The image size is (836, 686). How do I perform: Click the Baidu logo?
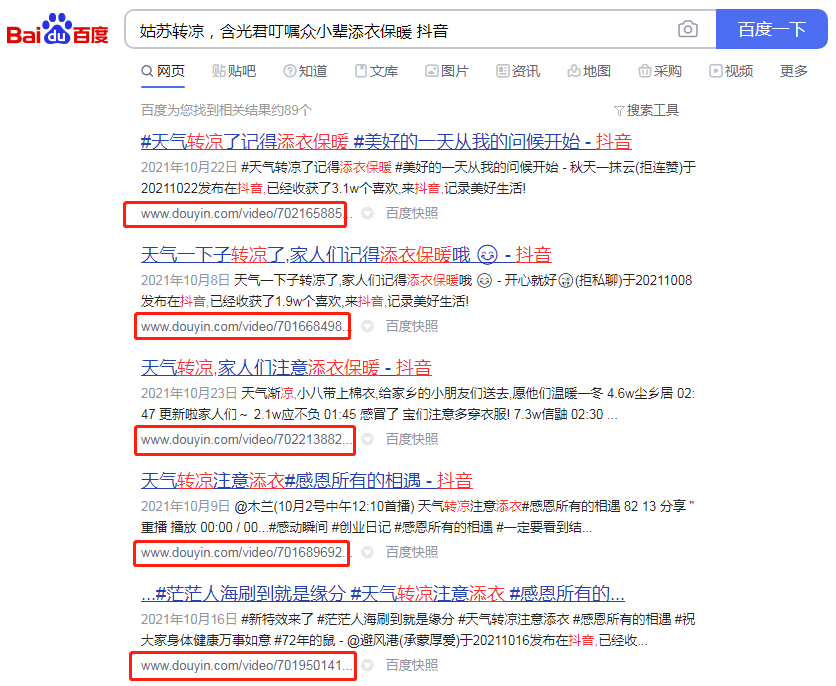point(57,29)
